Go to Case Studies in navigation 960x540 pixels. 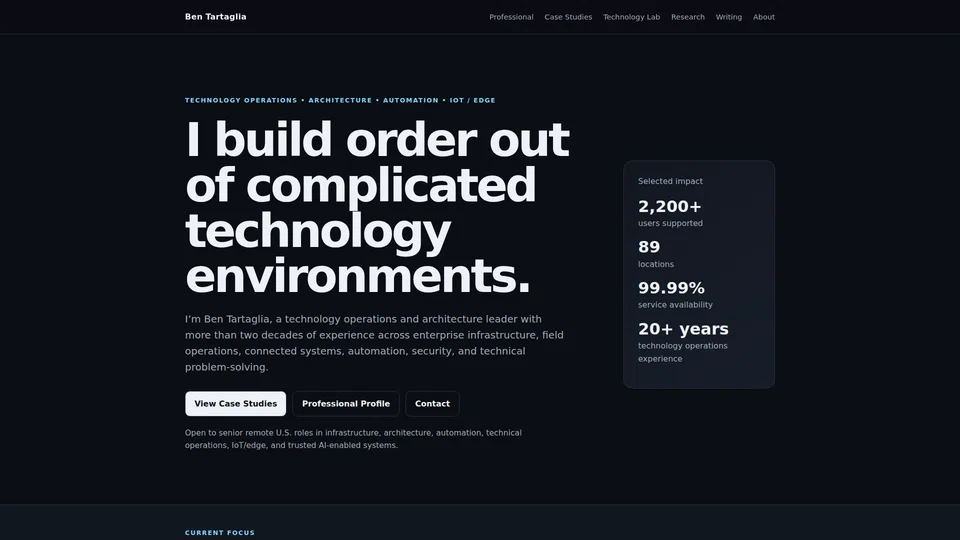pos(568,17)
